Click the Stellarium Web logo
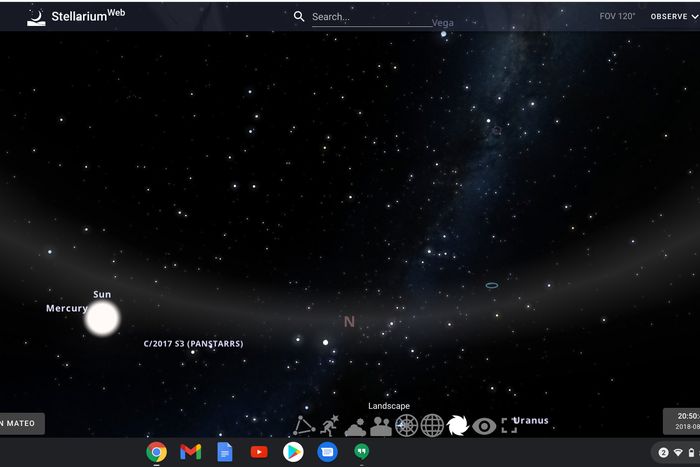This screenshot has width=700, height=467. (76, 17)
